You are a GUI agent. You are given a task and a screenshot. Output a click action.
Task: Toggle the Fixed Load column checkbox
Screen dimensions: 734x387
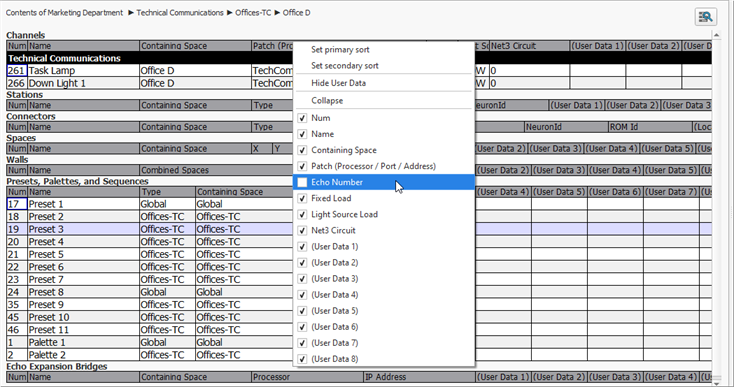click(x=302, y=198)
